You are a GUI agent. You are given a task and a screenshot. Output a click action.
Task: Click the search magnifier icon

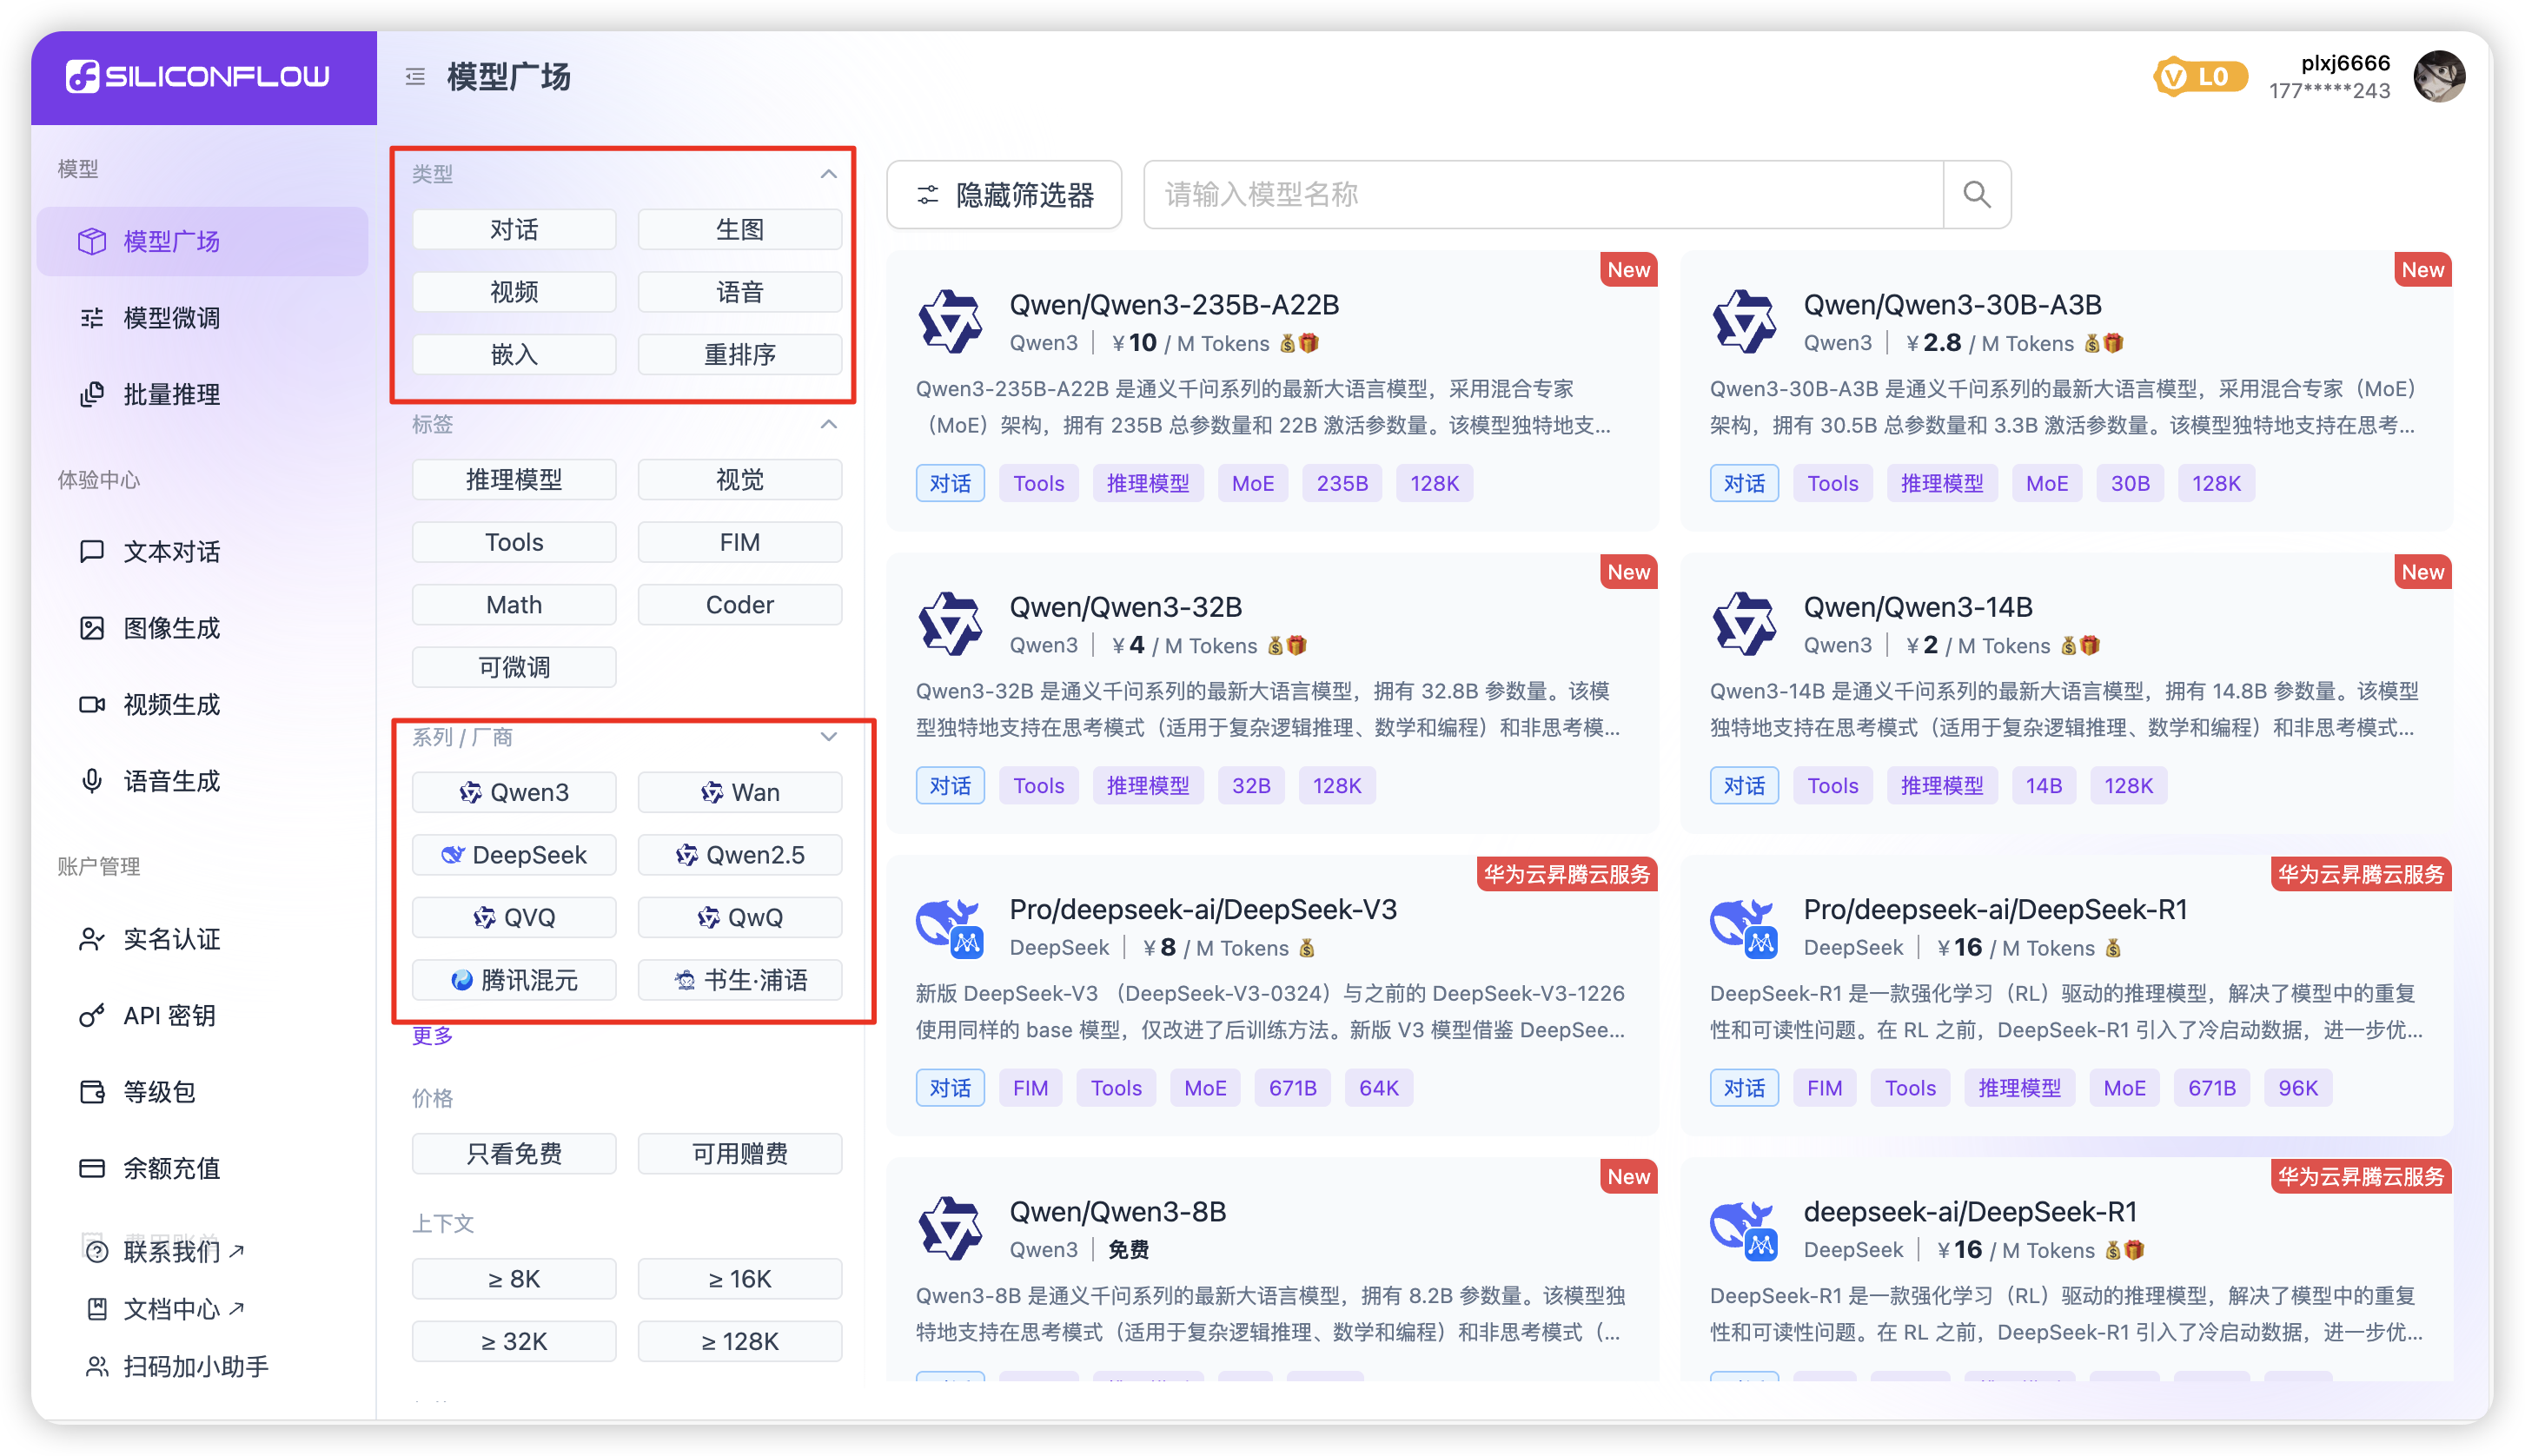[1976, 194]
